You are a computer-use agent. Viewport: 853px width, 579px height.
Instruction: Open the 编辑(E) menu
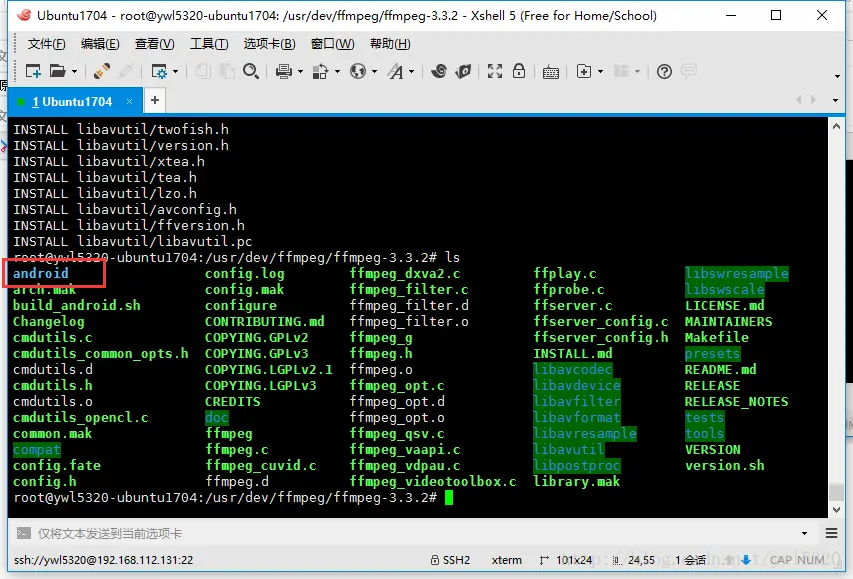(x=100, y=44)
